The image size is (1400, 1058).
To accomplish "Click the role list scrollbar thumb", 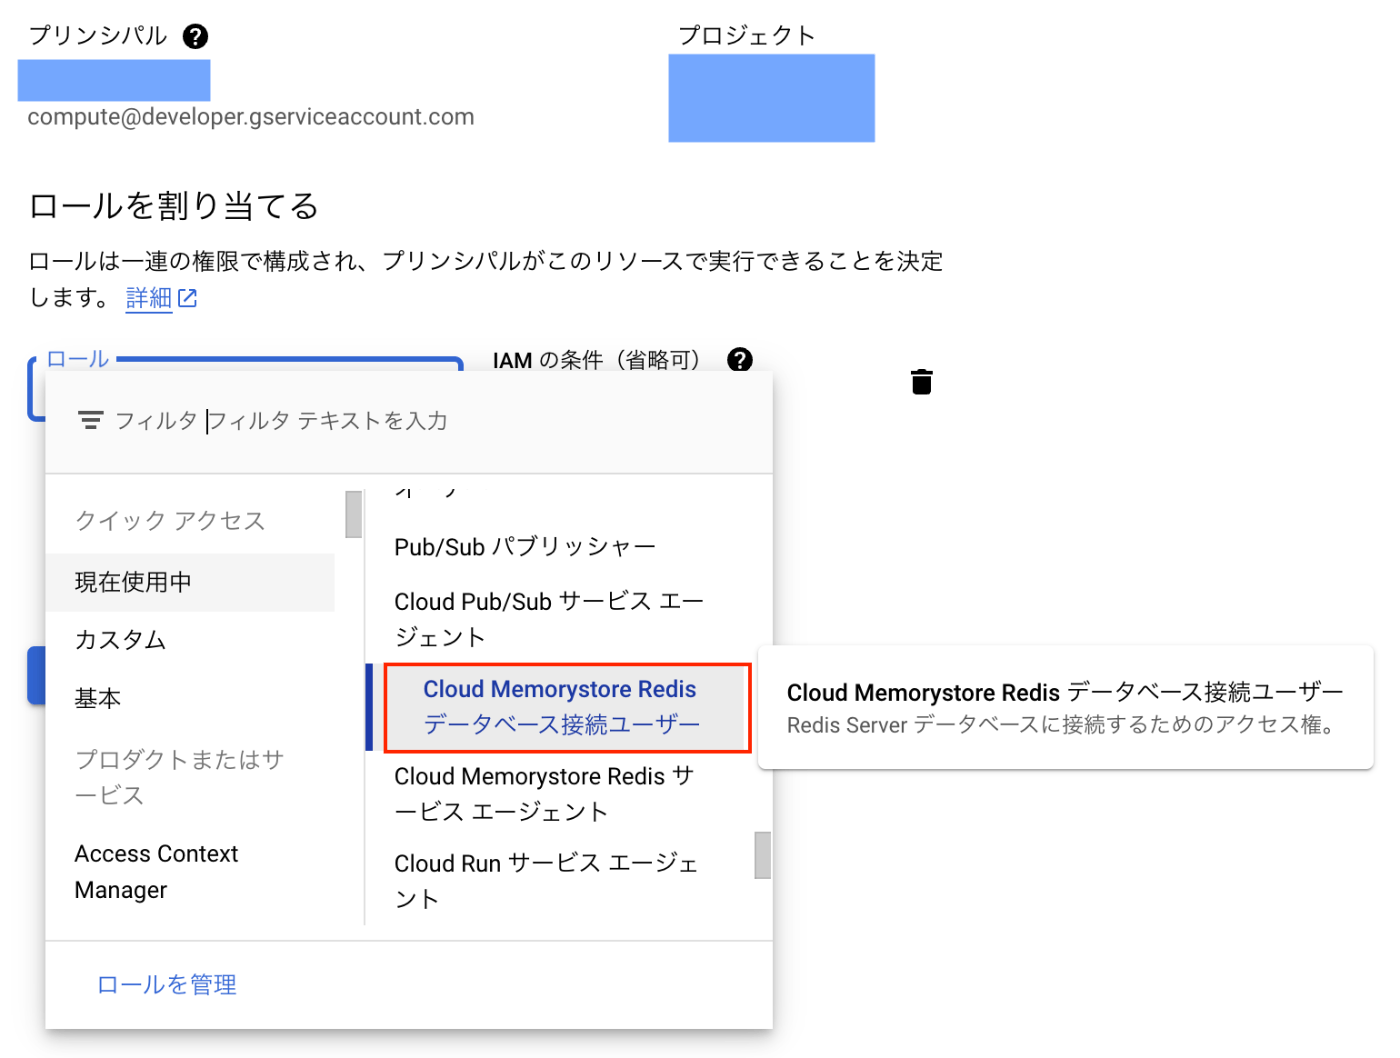I will (762, 855).
